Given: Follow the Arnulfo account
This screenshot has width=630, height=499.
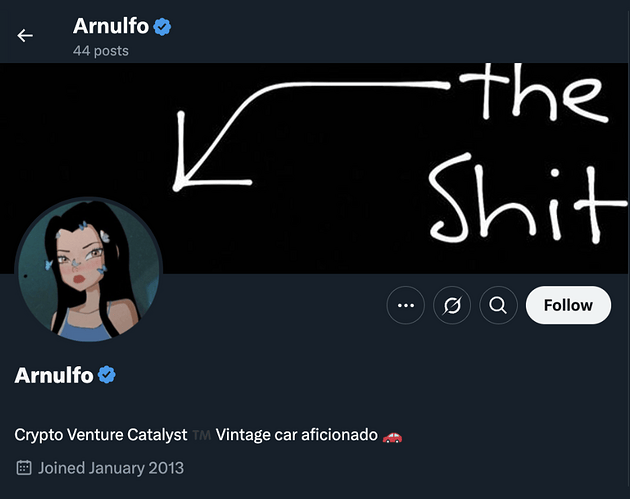Looking at the screenshot, I should [x=568, y=305].
